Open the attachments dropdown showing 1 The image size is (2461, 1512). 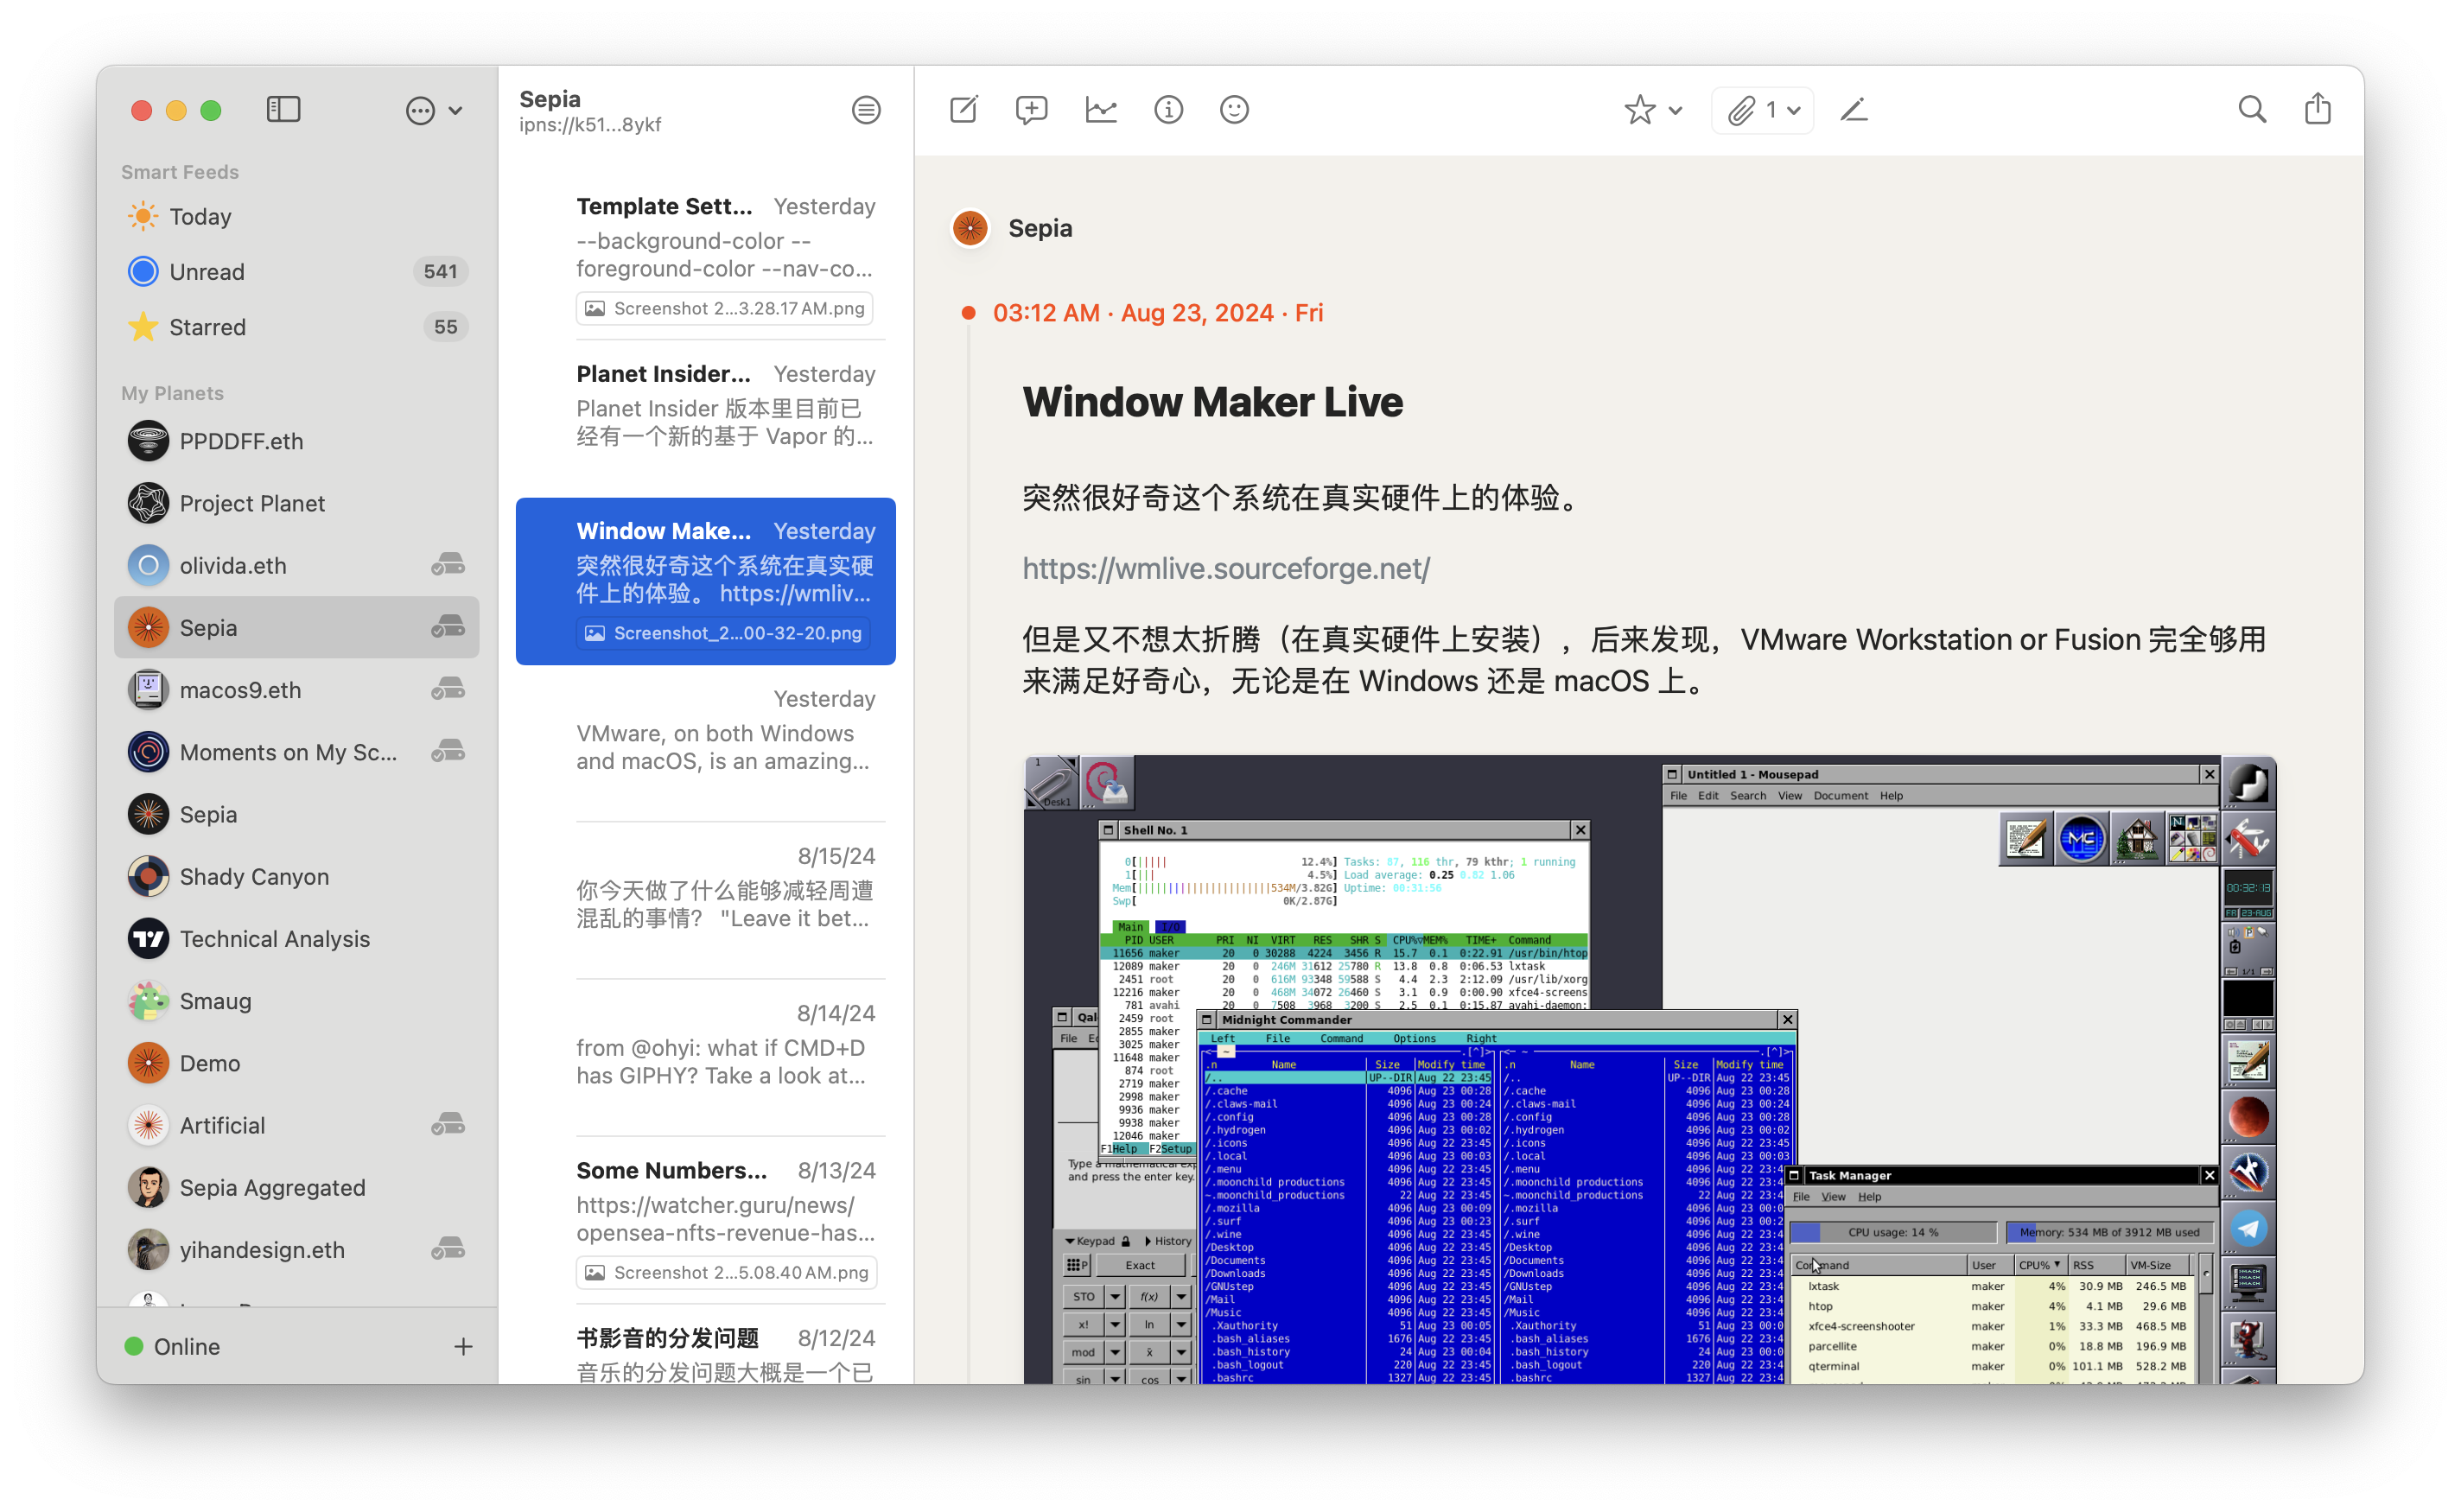pyautogui.click(x=1764, y=109)
